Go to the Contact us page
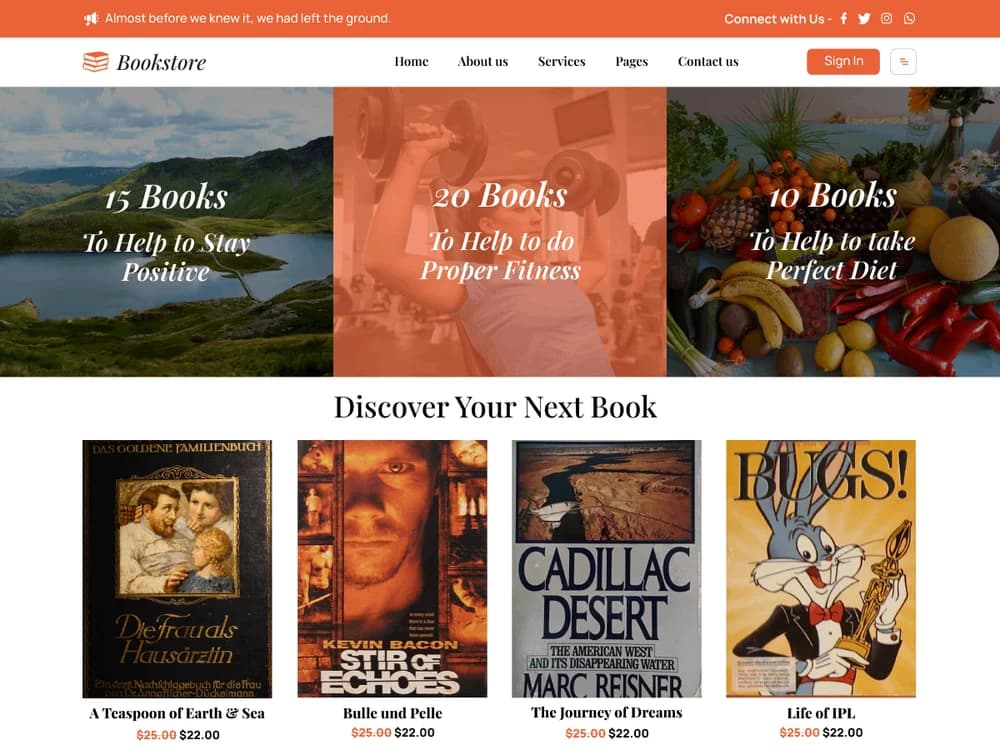The height and width of the screenshot is (750, 1000). click(708, 62)
